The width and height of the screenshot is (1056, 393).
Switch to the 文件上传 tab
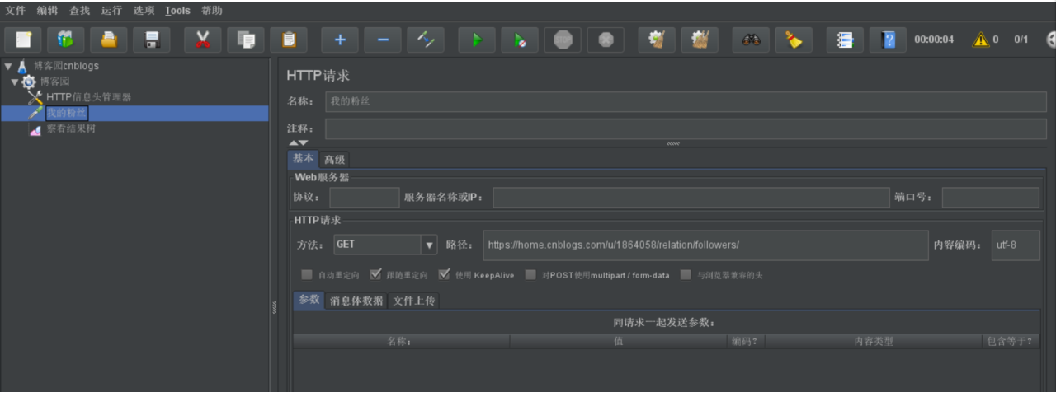pyautogui.click(x=414, y=301)
